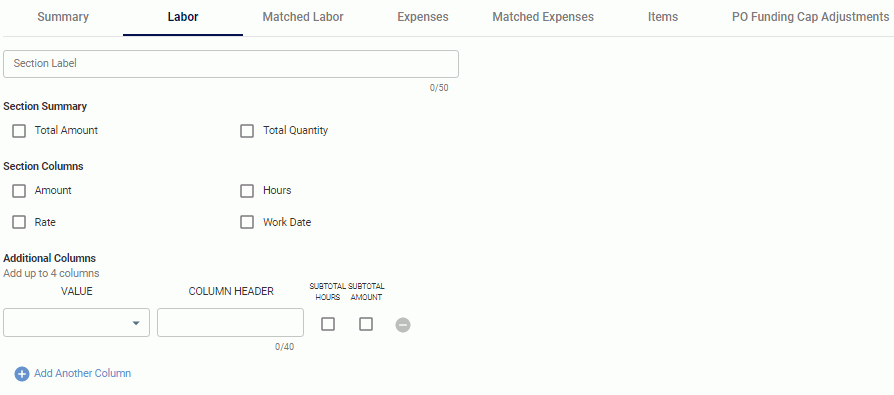Screen dimensions: 894x395
Task: Click the gray minus remove-column icon
Action: point(403,325)
